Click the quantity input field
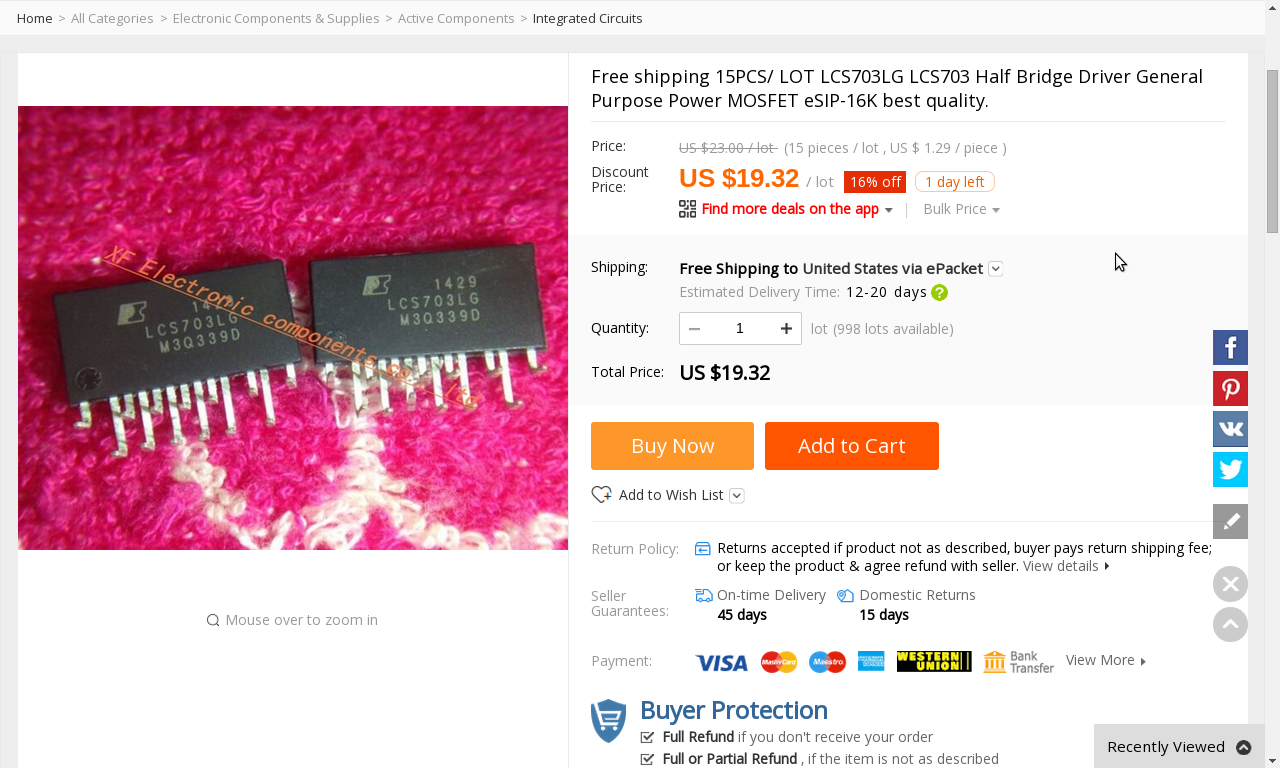 740,328
